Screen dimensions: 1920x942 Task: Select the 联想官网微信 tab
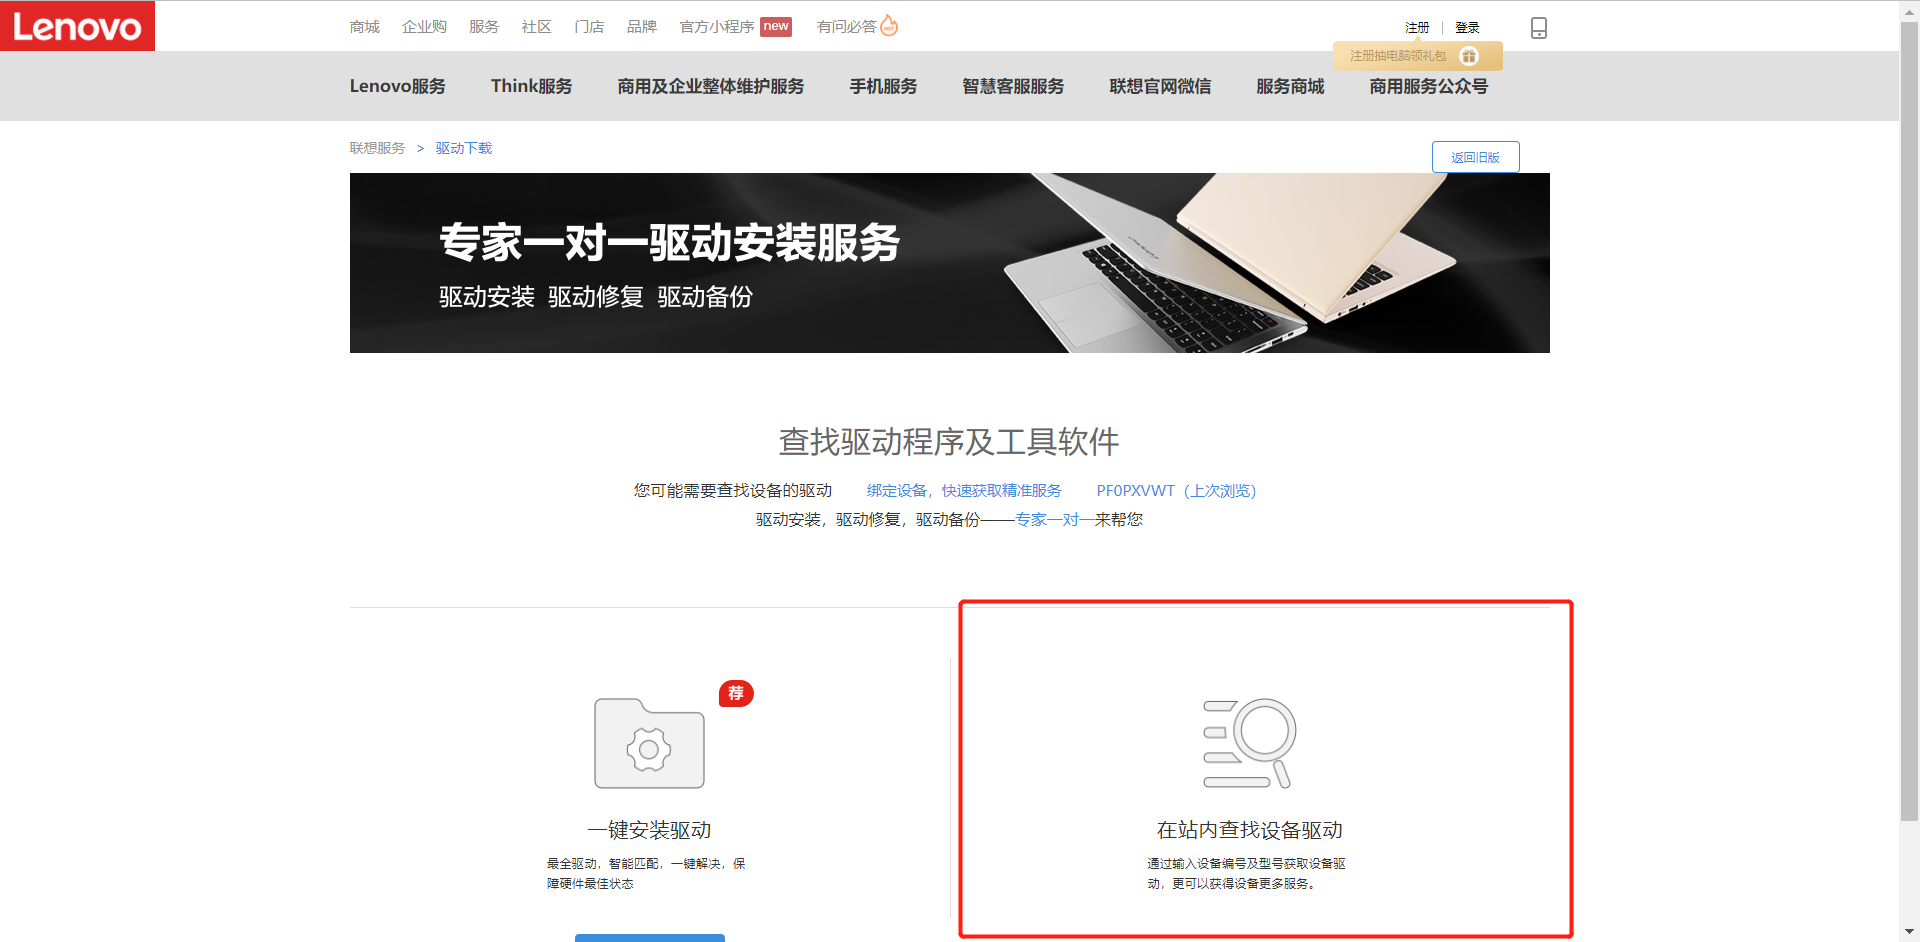coord(1161,87)
